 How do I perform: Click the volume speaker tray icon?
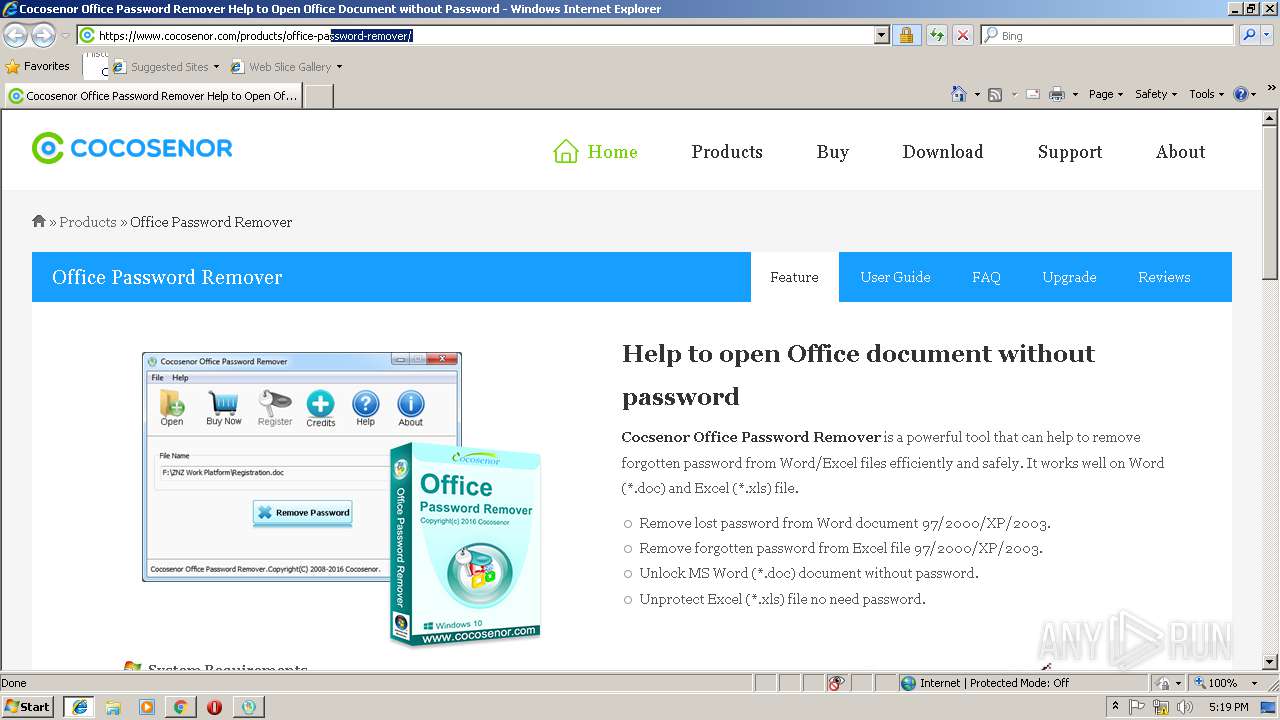[x=1185, y=707]
